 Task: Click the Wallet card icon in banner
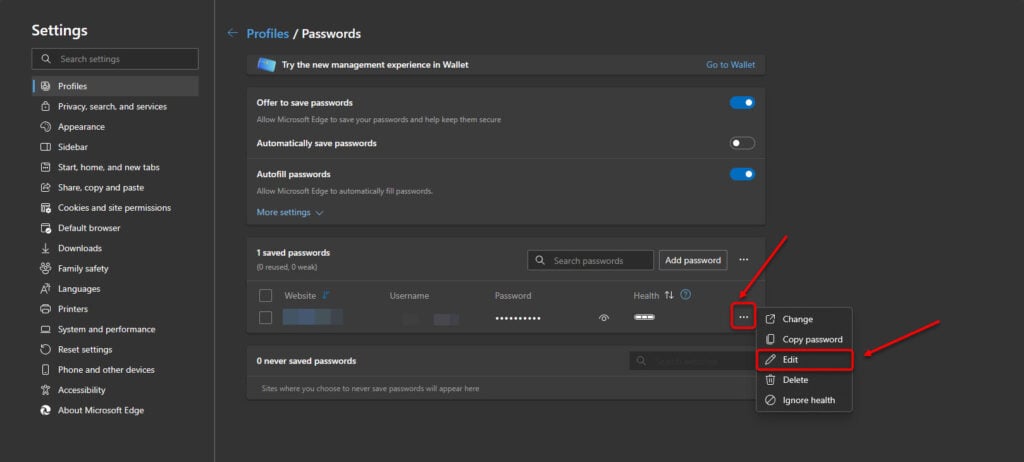click(266, 65)
